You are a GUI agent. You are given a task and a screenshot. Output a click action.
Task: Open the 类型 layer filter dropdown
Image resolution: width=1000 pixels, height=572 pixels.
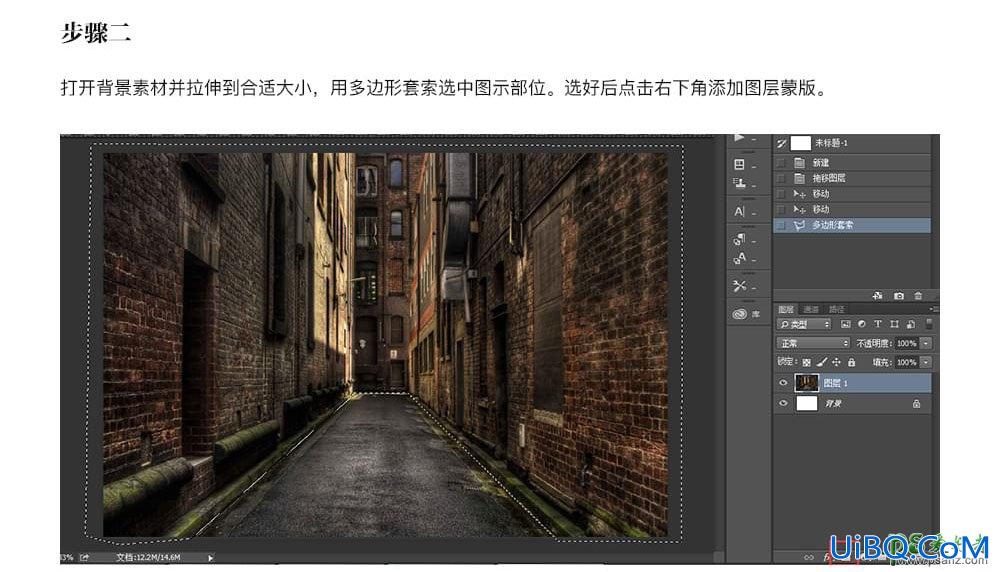pyautogui.click(x=804, y=325)
